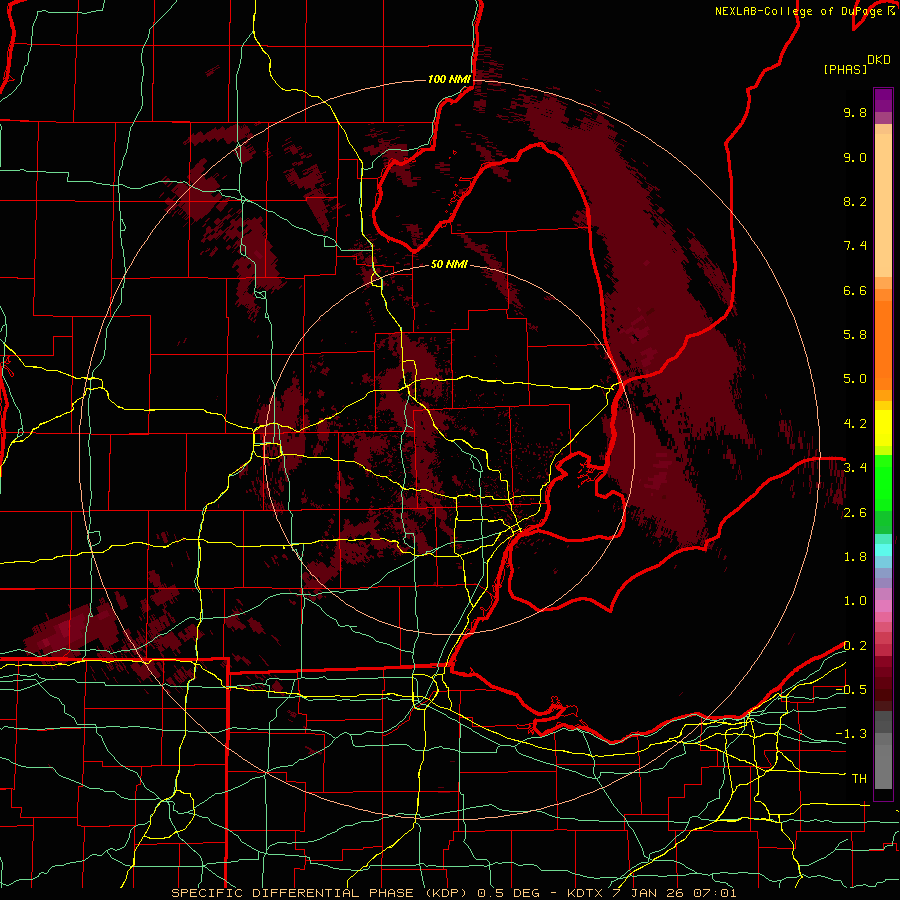This screenshot has width=900, height=900.
Task: Click the 8.2 scale value
Action: tap(855, 201)
